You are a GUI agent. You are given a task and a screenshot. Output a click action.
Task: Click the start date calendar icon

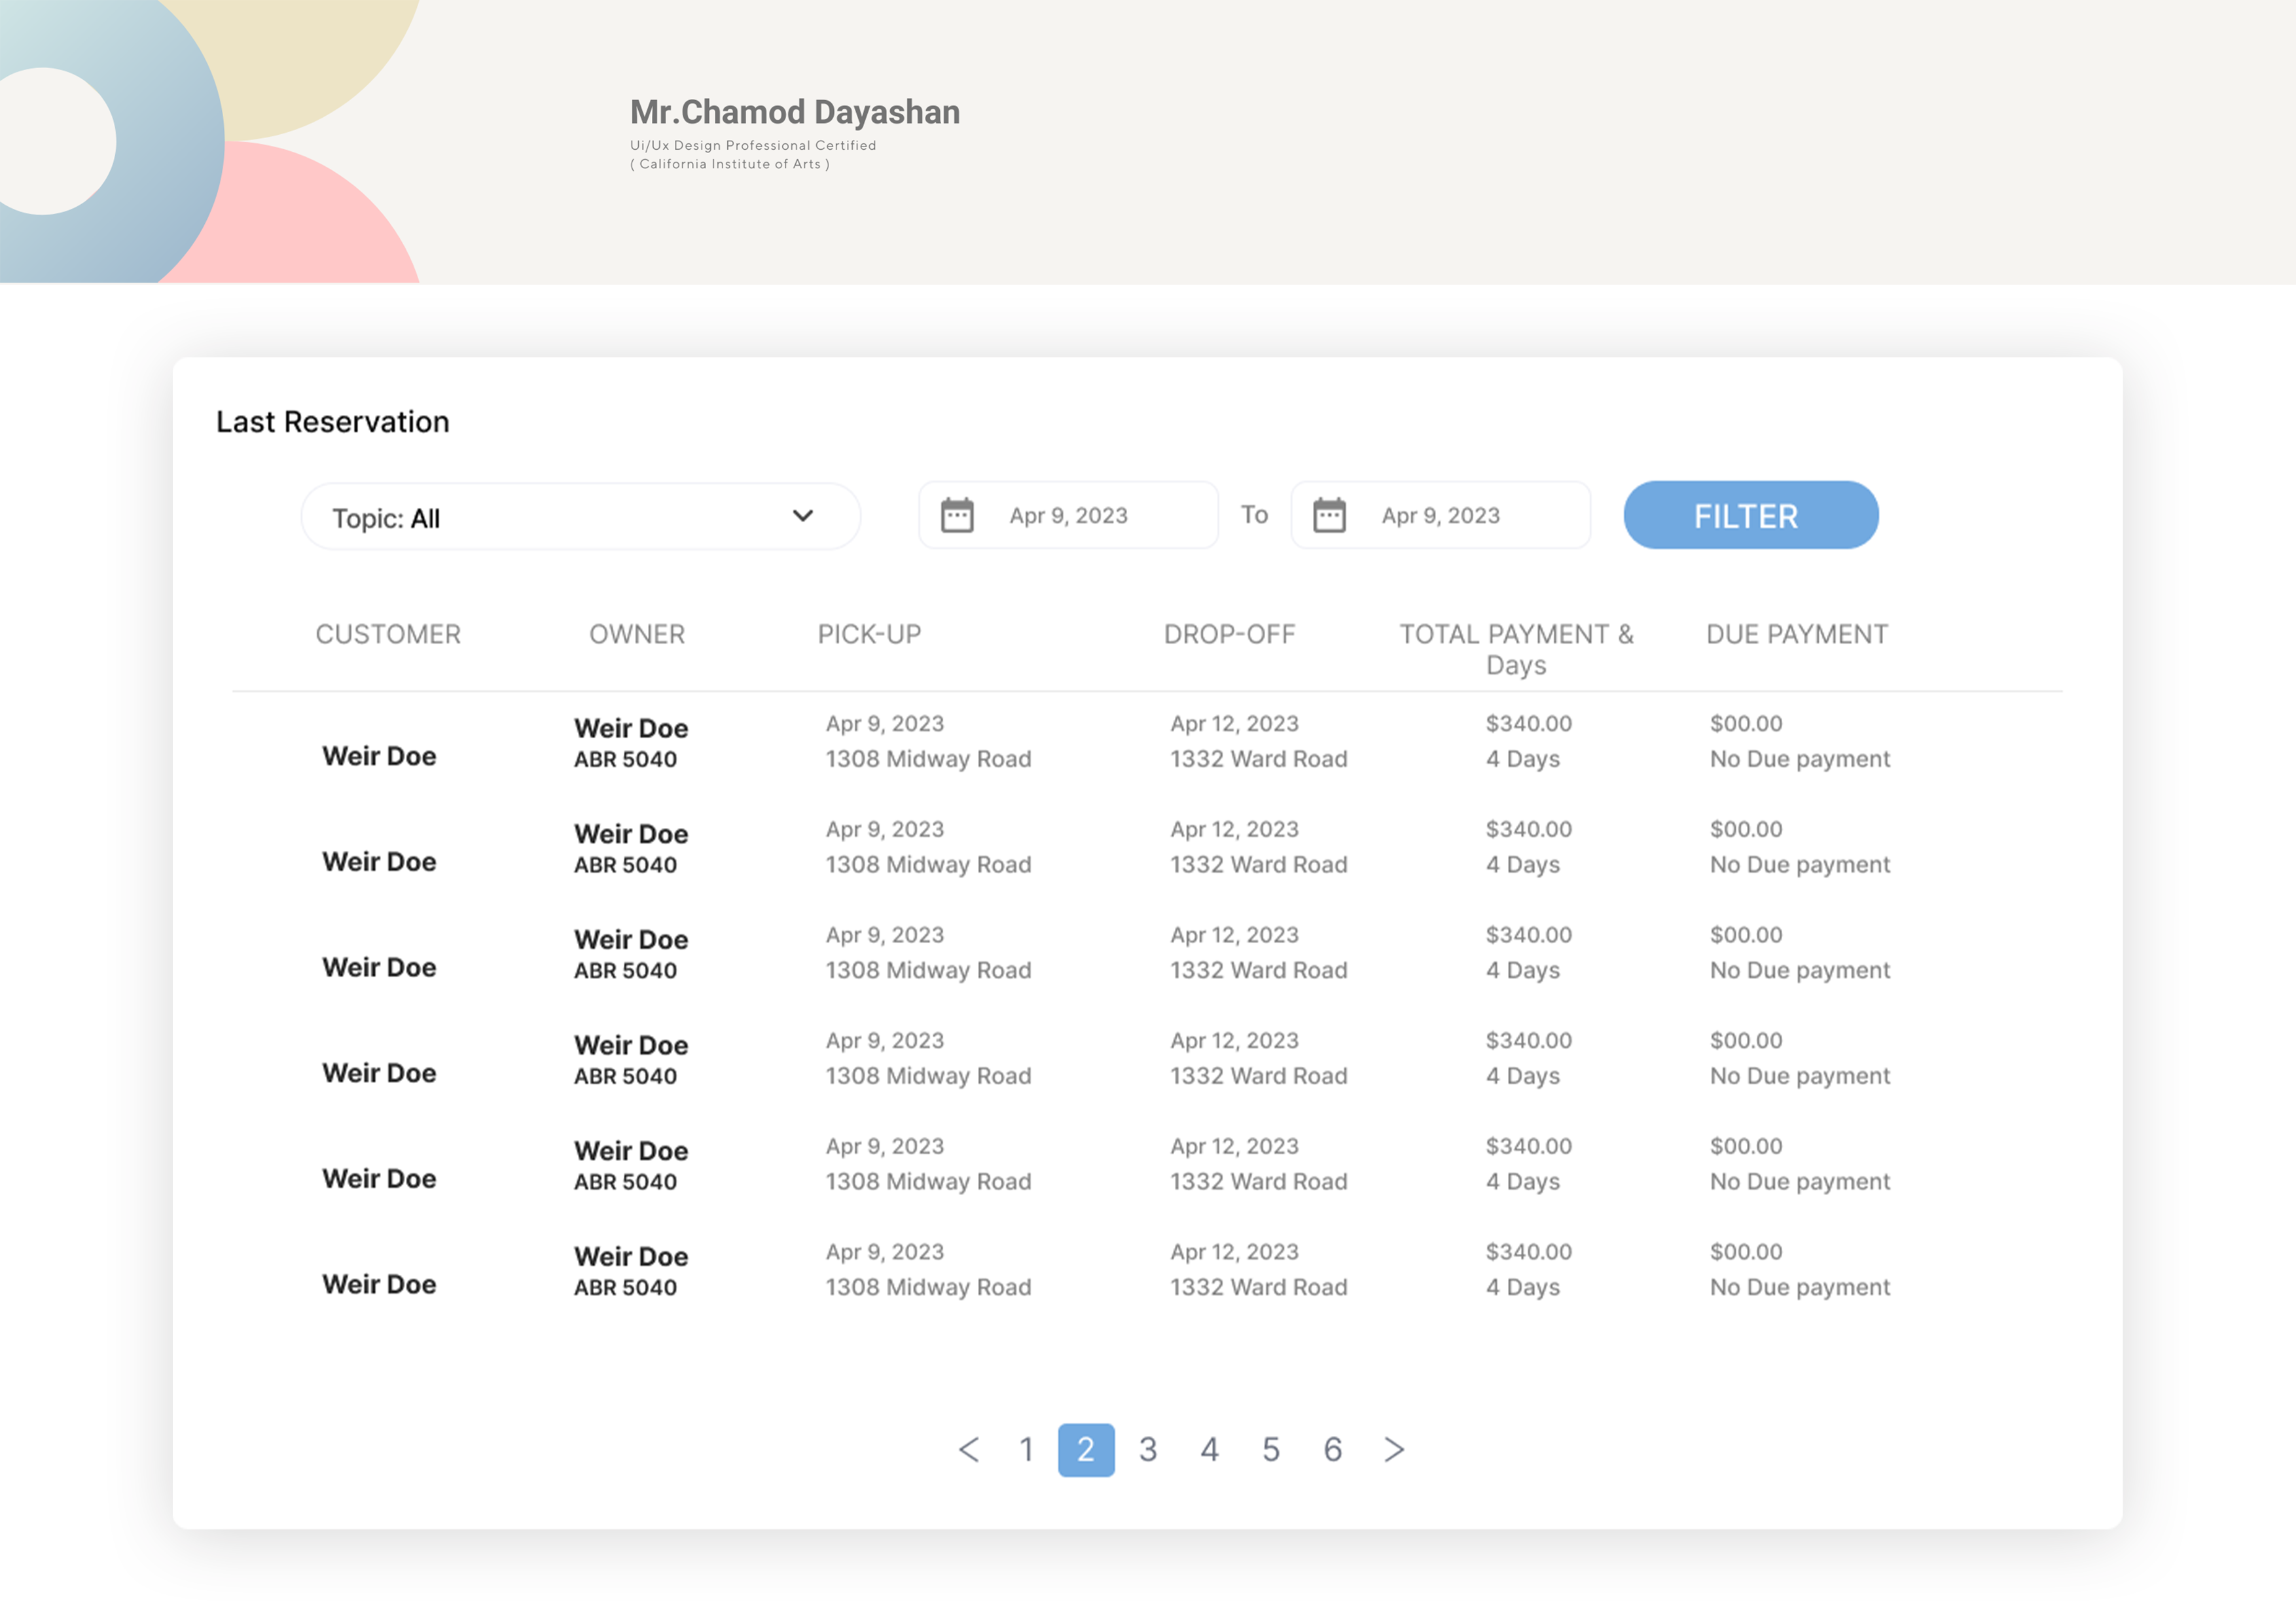tap(957, 515)
